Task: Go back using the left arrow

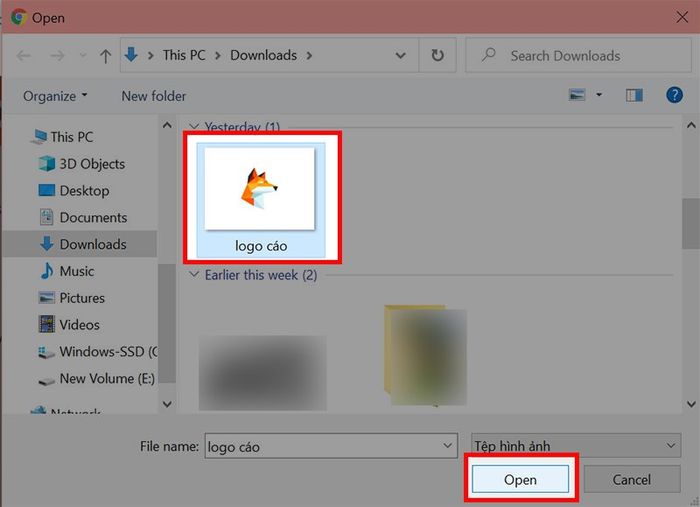Action: (23, 56)
